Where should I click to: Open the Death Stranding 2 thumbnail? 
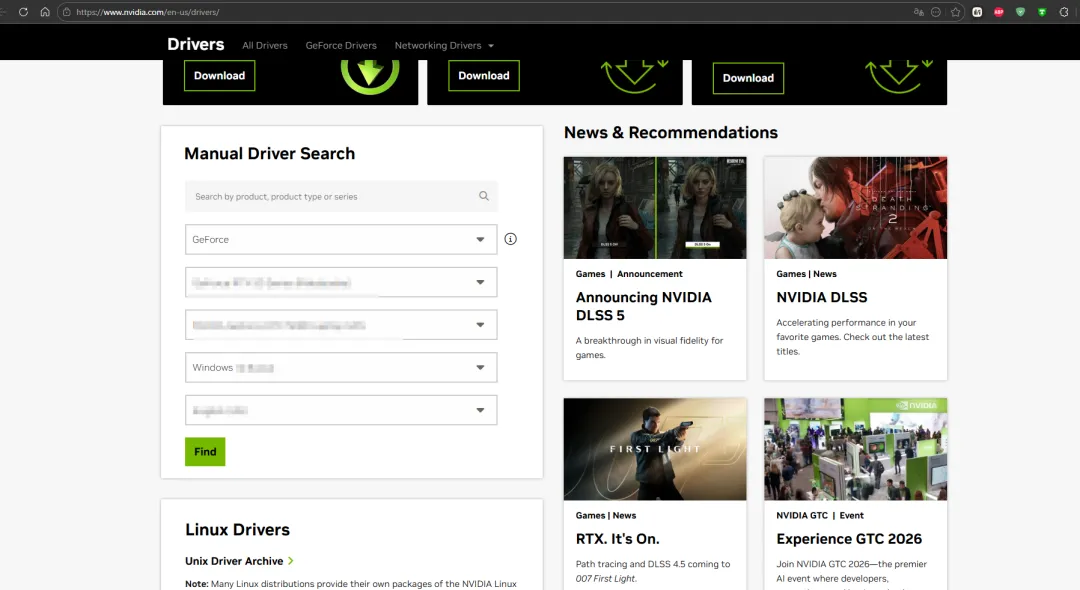pyautogui.click(x=855, y=208)
